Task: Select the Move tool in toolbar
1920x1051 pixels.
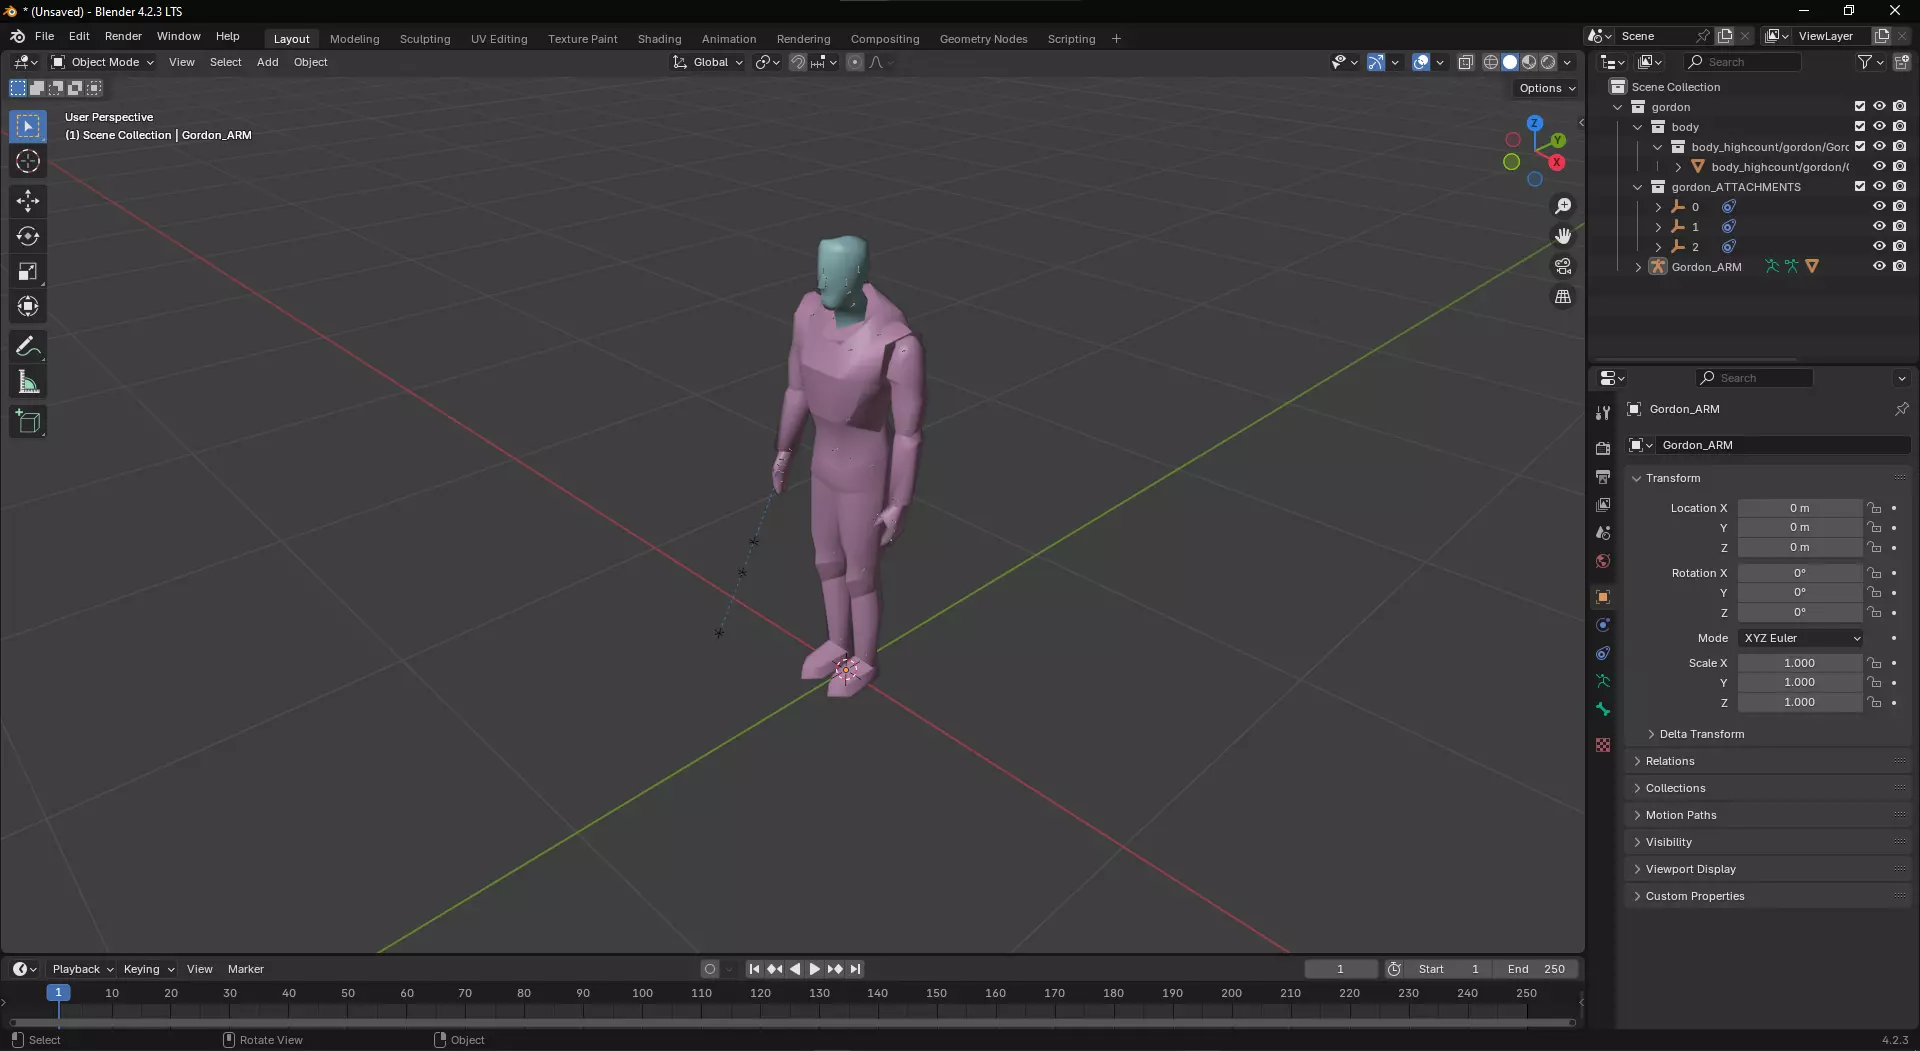Action: (x=28, y=201)
